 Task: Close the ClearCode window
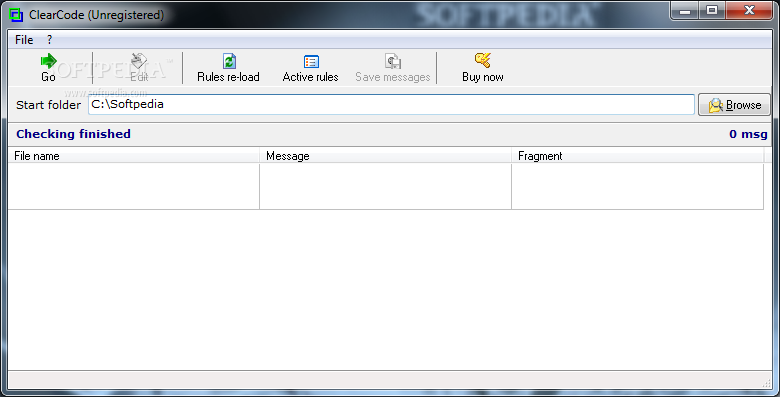749,10
